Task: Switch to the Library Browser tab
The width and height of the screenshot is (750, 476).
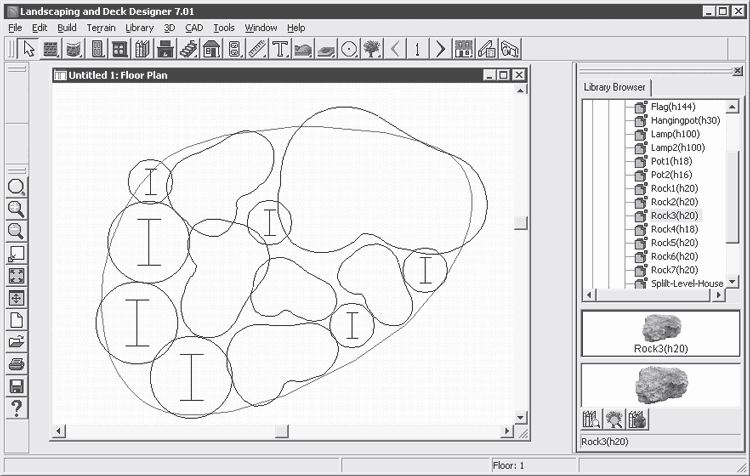Action: click(616, 87)
